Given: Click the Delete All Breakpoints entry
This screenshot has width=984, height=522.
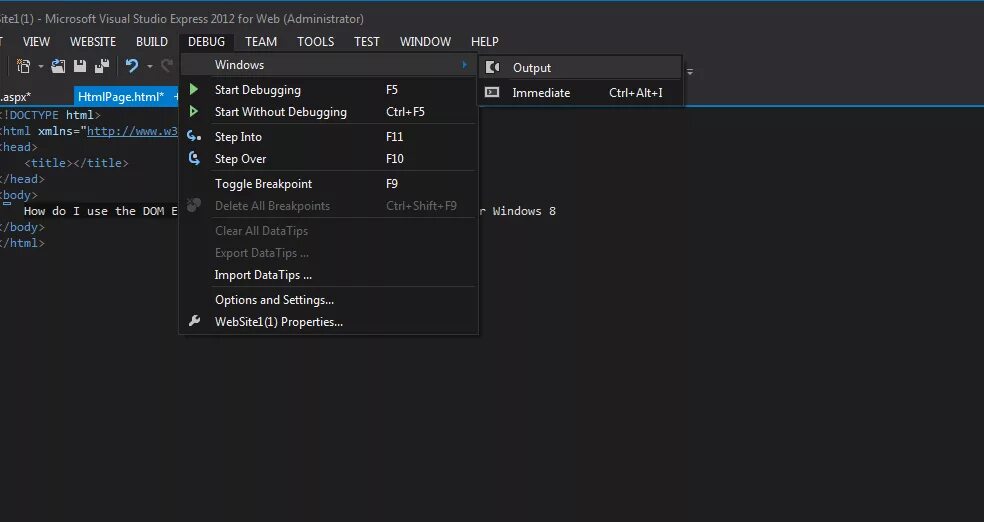Looking at the screenshot, I should click(328, 206).
